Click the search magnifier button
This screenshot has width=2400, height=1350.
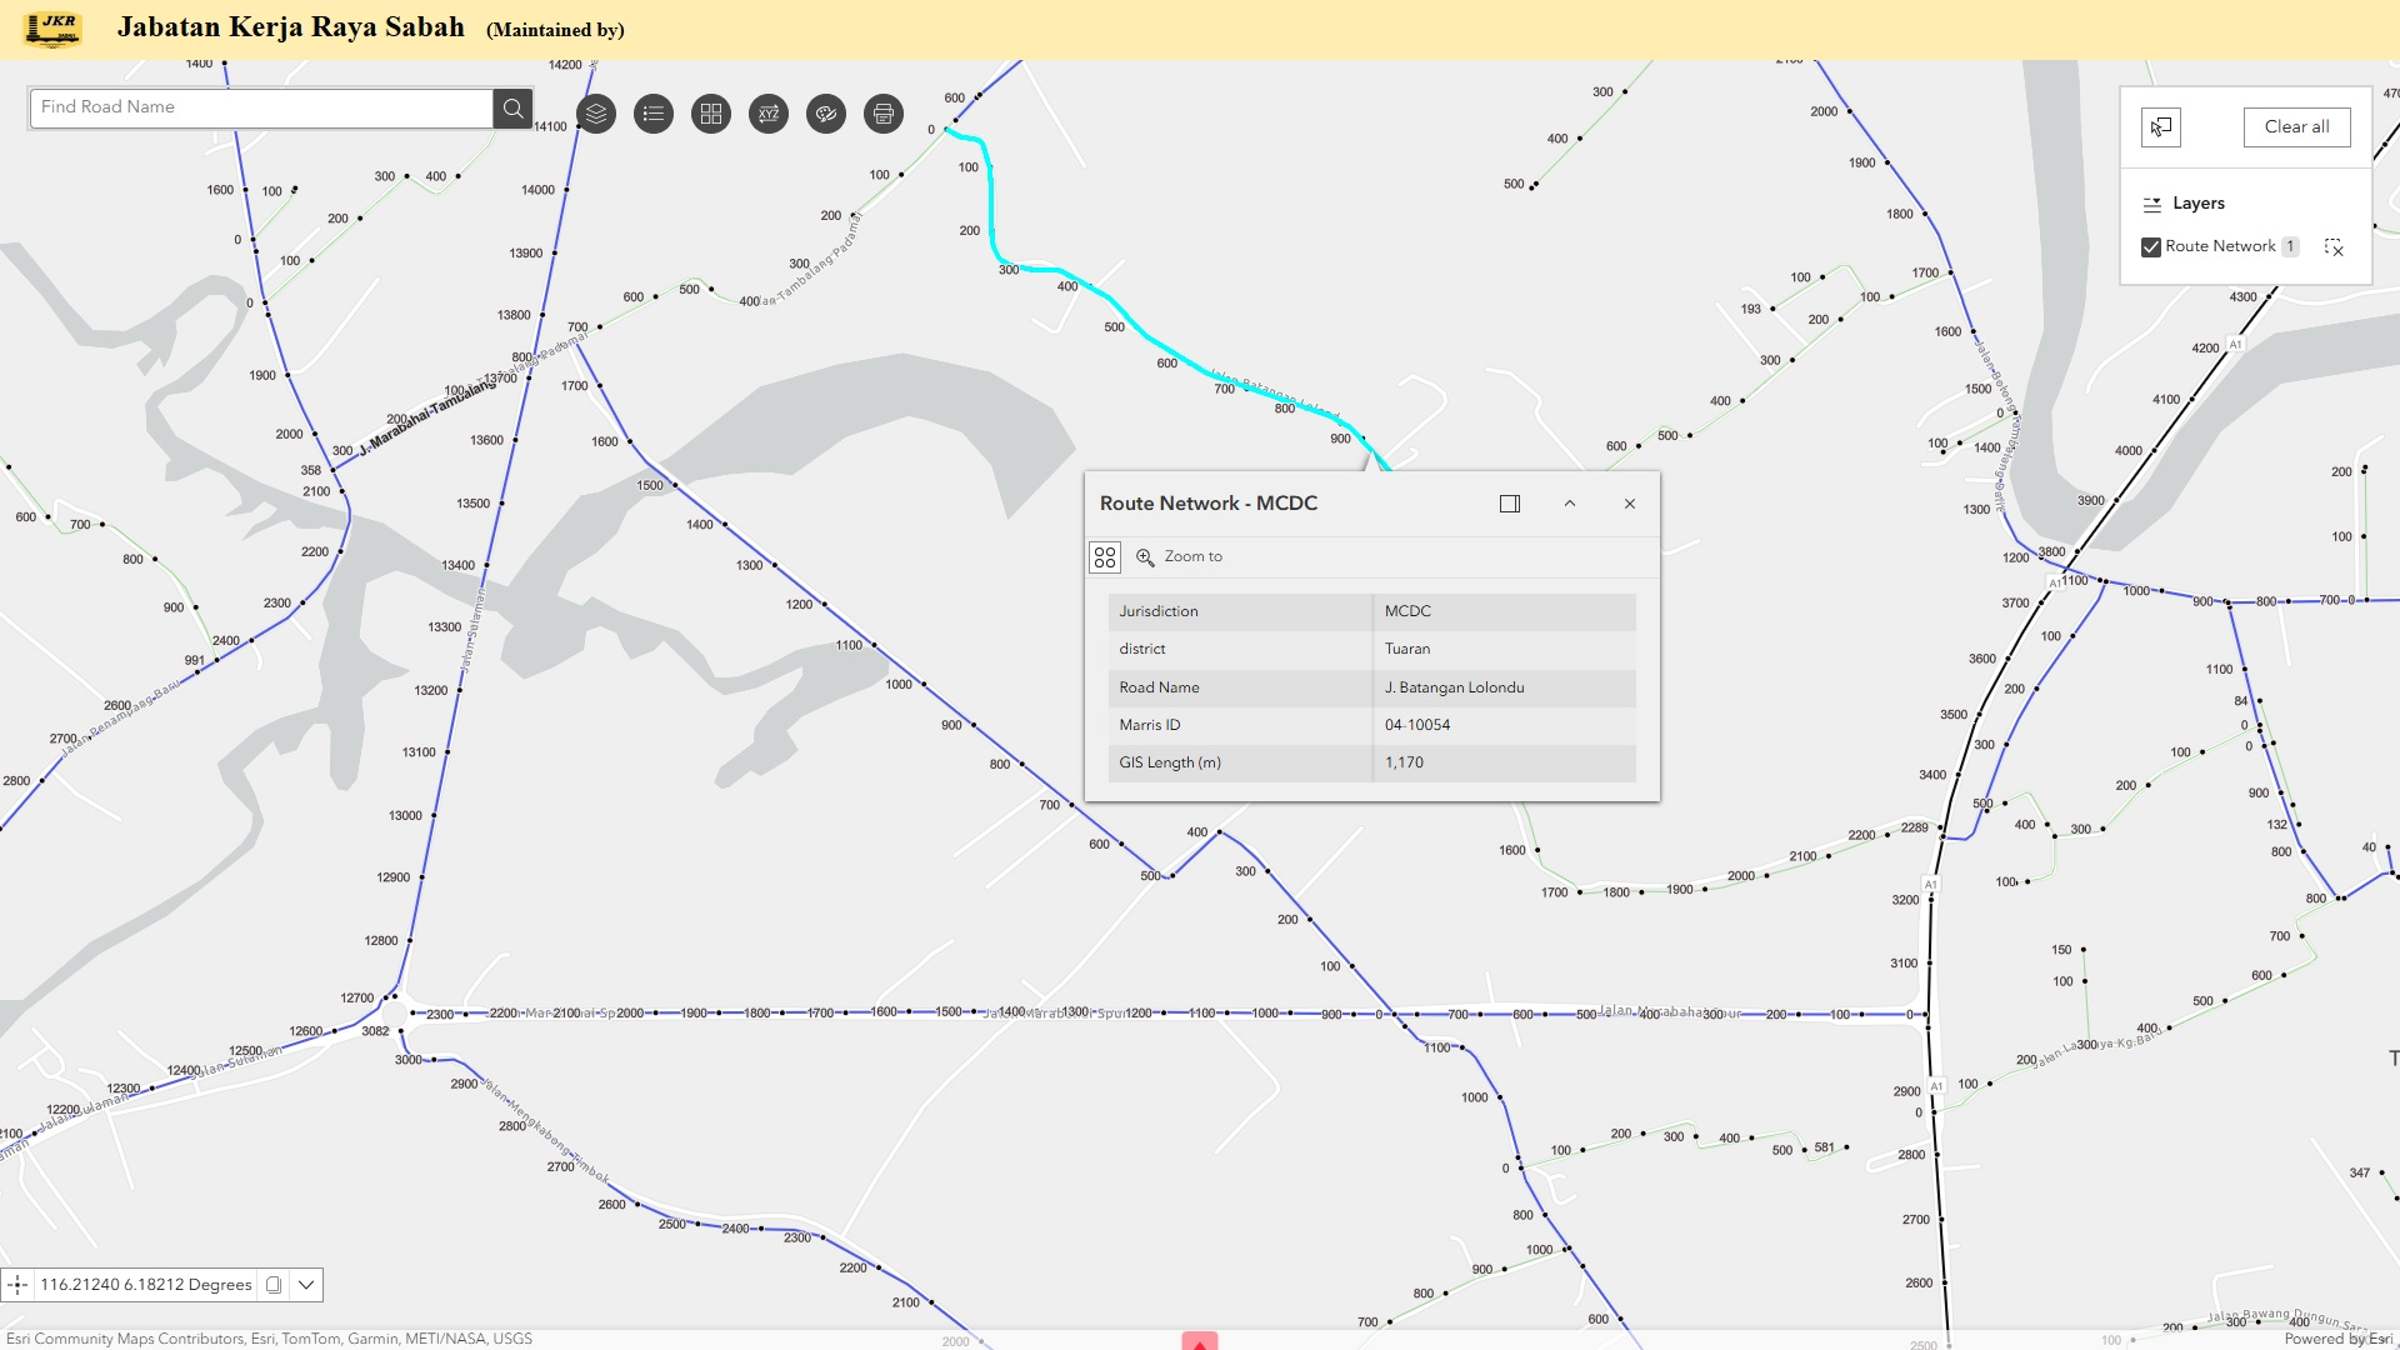click(x=513, y=108)
